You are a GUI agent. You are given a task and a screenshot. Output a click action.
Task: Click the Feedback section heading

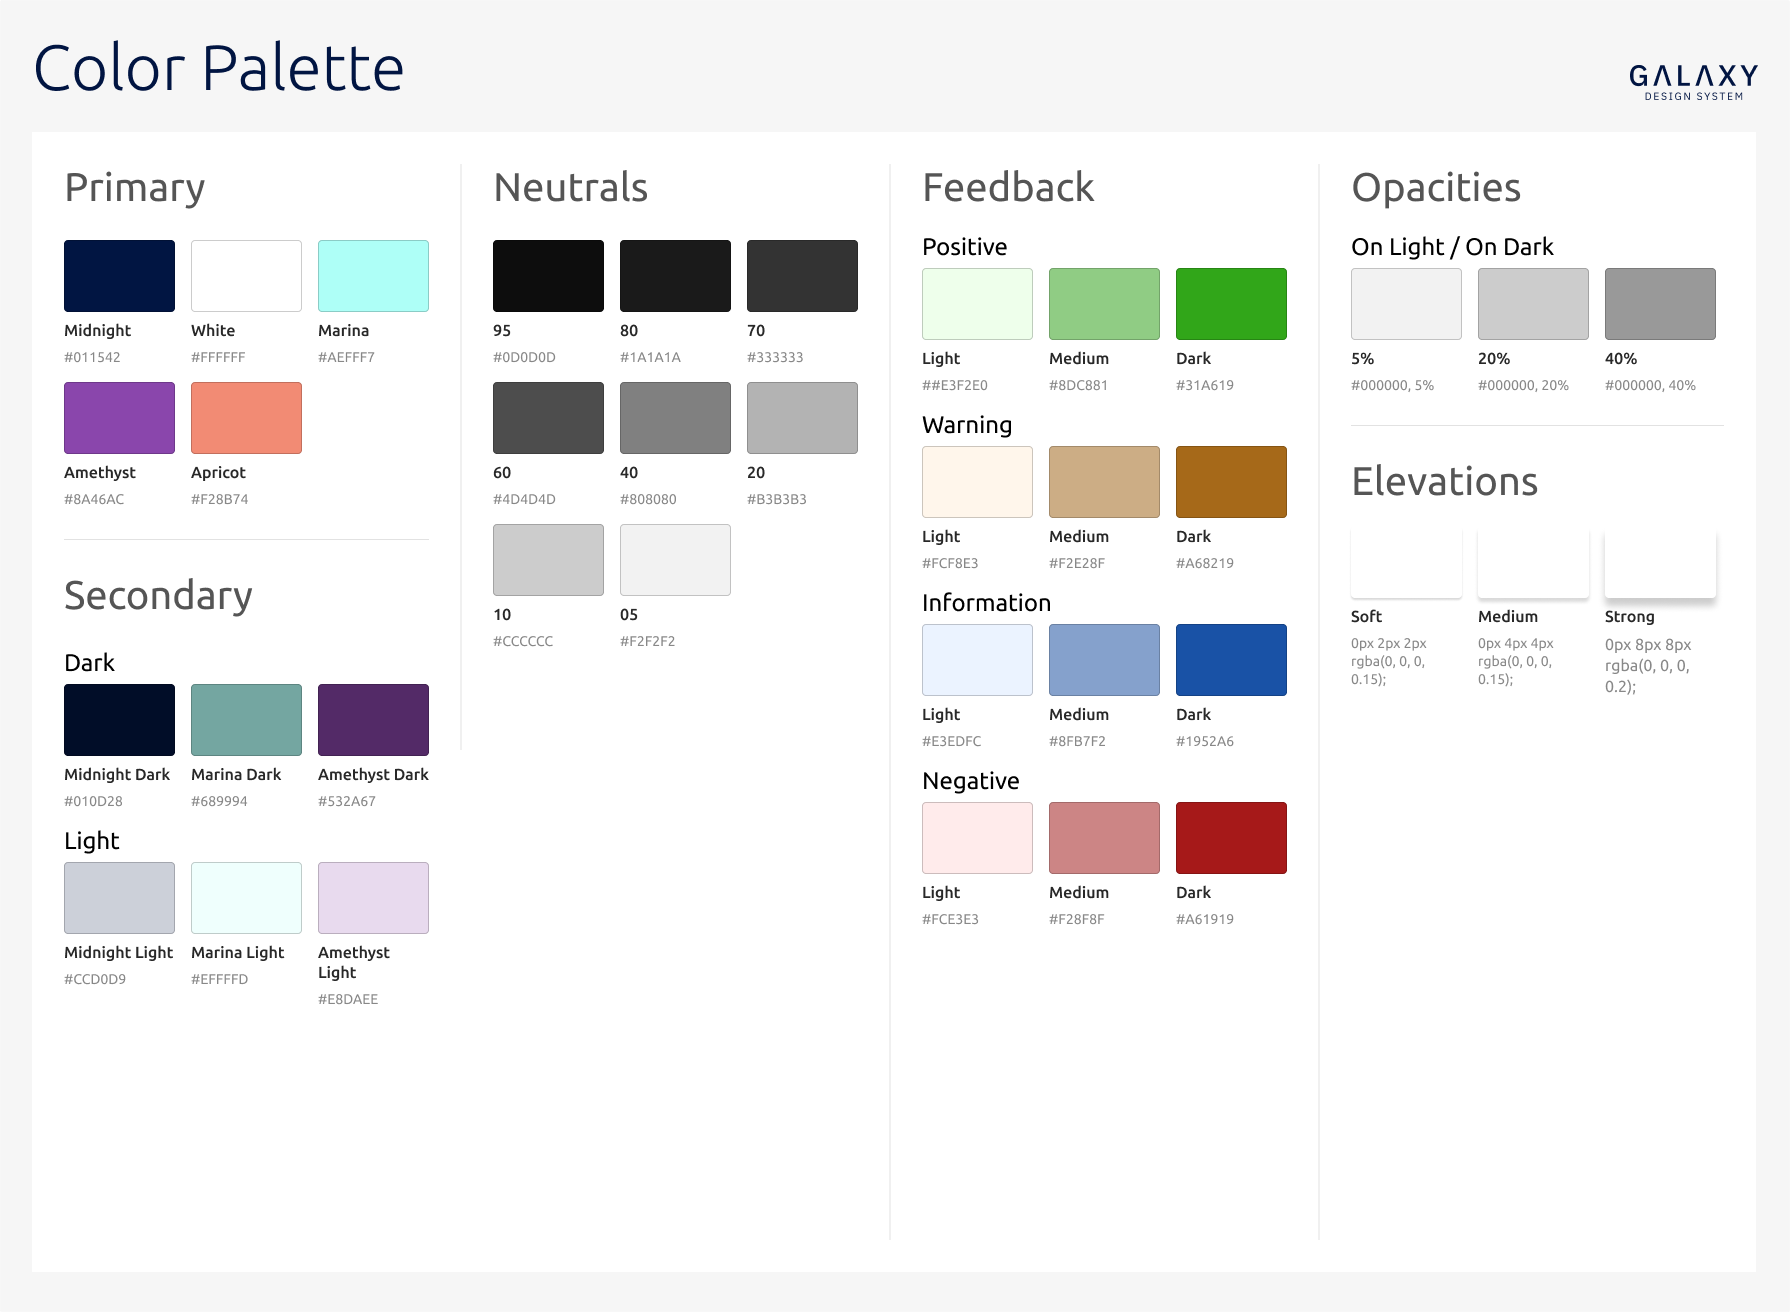coord(1008,188)
